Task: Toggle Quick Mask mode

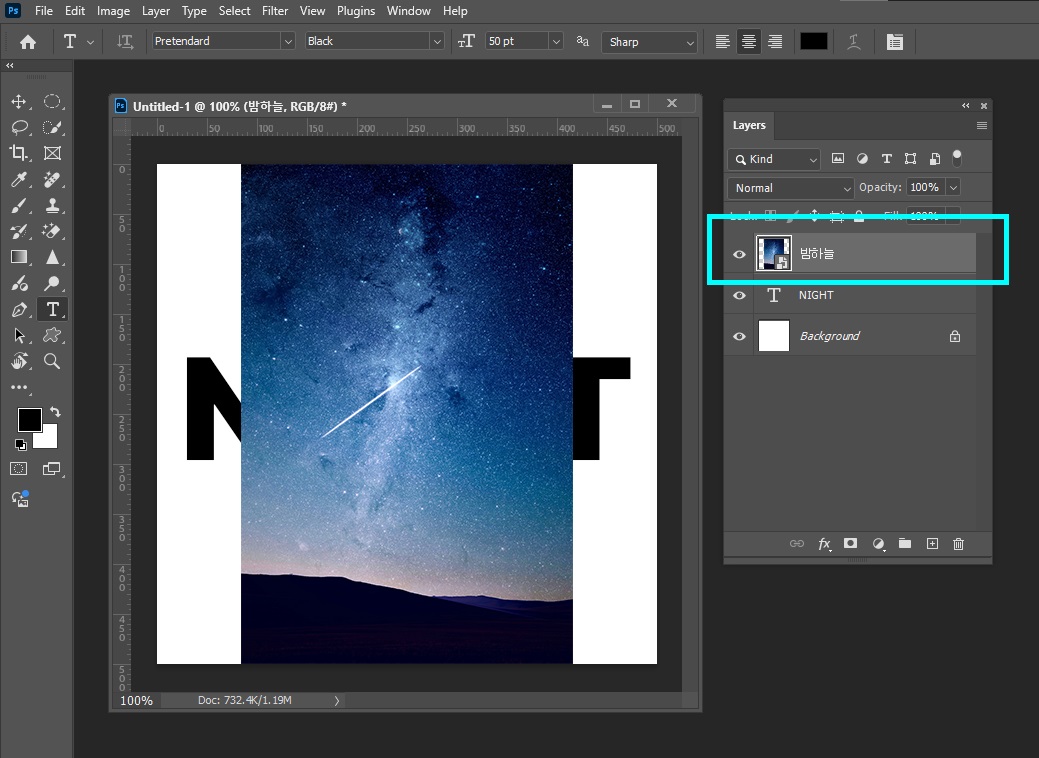Action: (19, 469)
